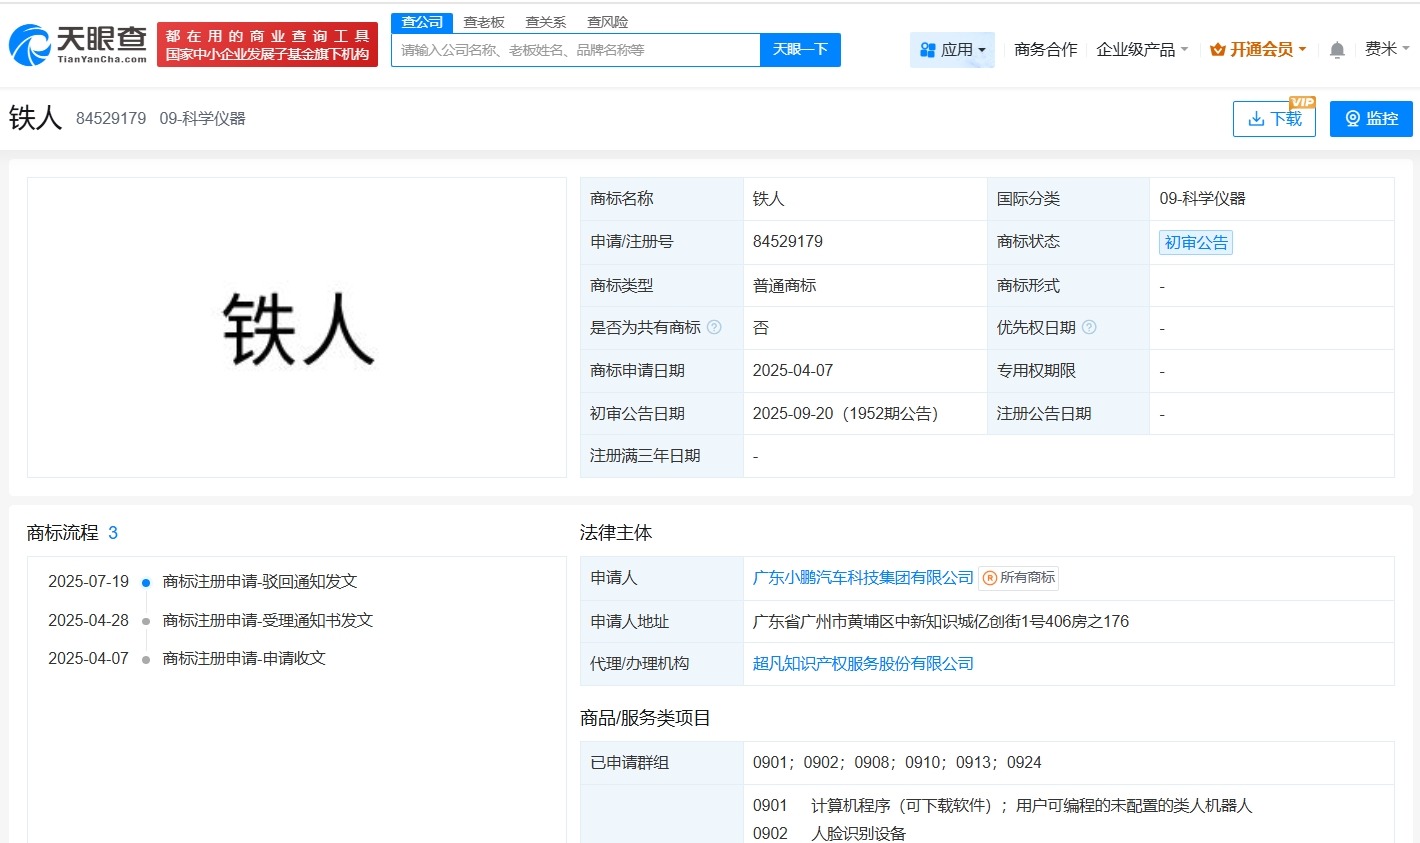Click the VIP badge on download button
Image resolution: width=1420 pixels, height=843 pixels.
point(1303,101)
